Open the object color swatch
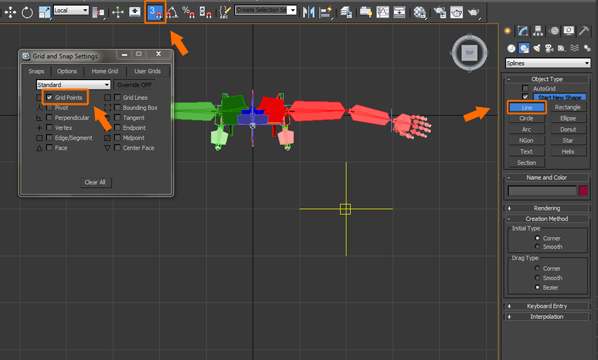 pos(584,190)
